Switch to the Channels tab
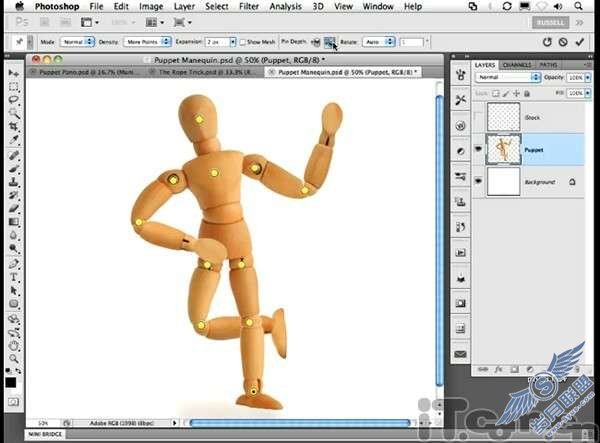Viewport: 600px width, 443px height. coord(517,65)
